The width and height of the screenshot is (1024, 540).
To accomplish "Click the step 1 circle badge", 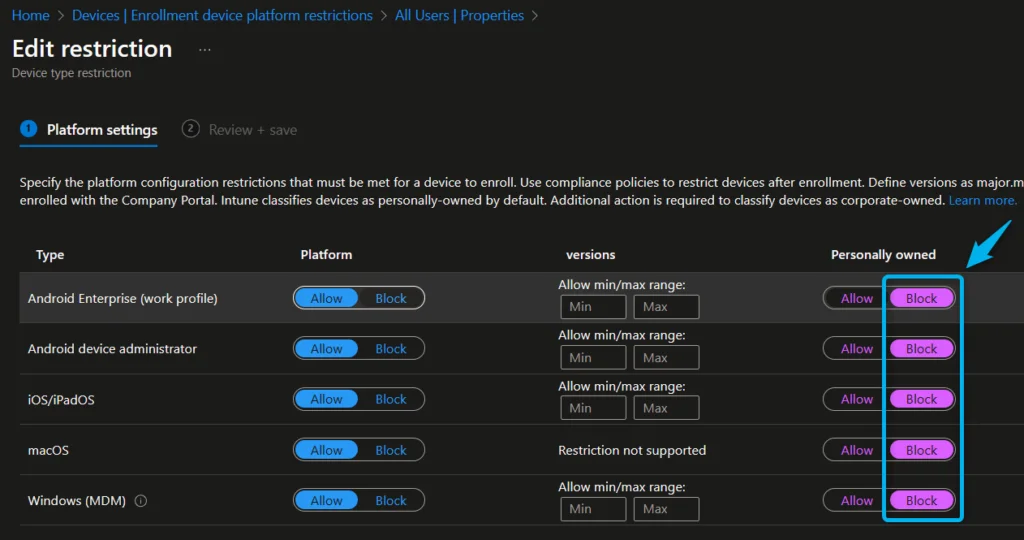I will click(28, 129).
